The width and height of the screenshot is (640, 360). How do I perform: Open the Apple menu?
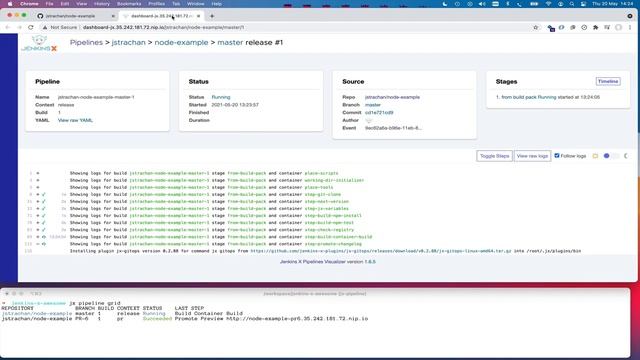coord(10,4)
